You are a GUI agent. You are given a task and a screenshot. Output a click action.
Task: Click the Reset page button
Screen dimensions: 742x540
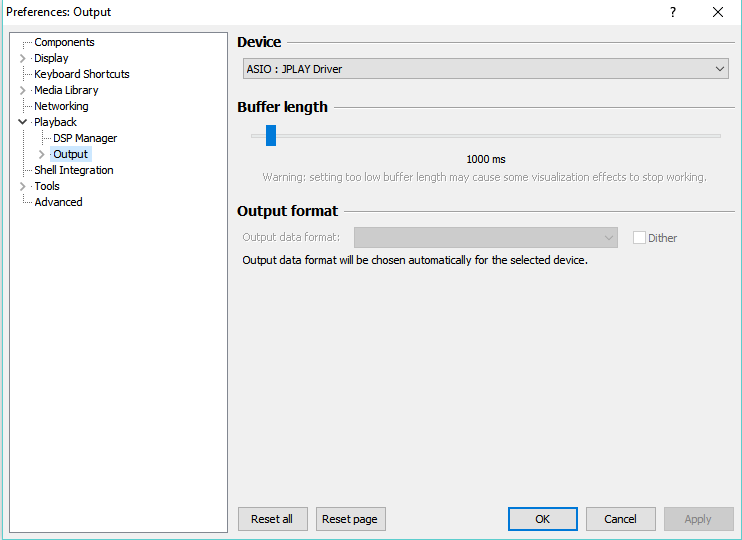point(350,519)
